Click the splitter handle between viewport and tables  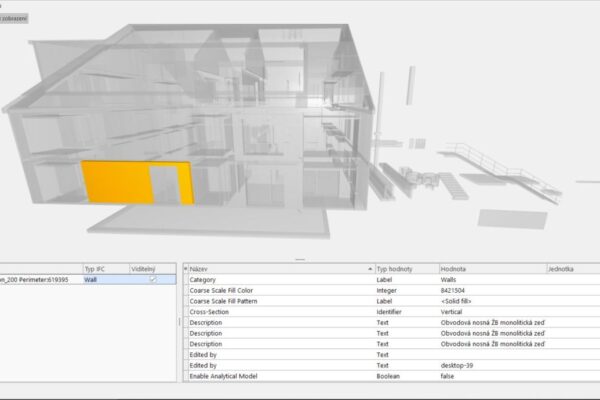[x=299, y=259]
